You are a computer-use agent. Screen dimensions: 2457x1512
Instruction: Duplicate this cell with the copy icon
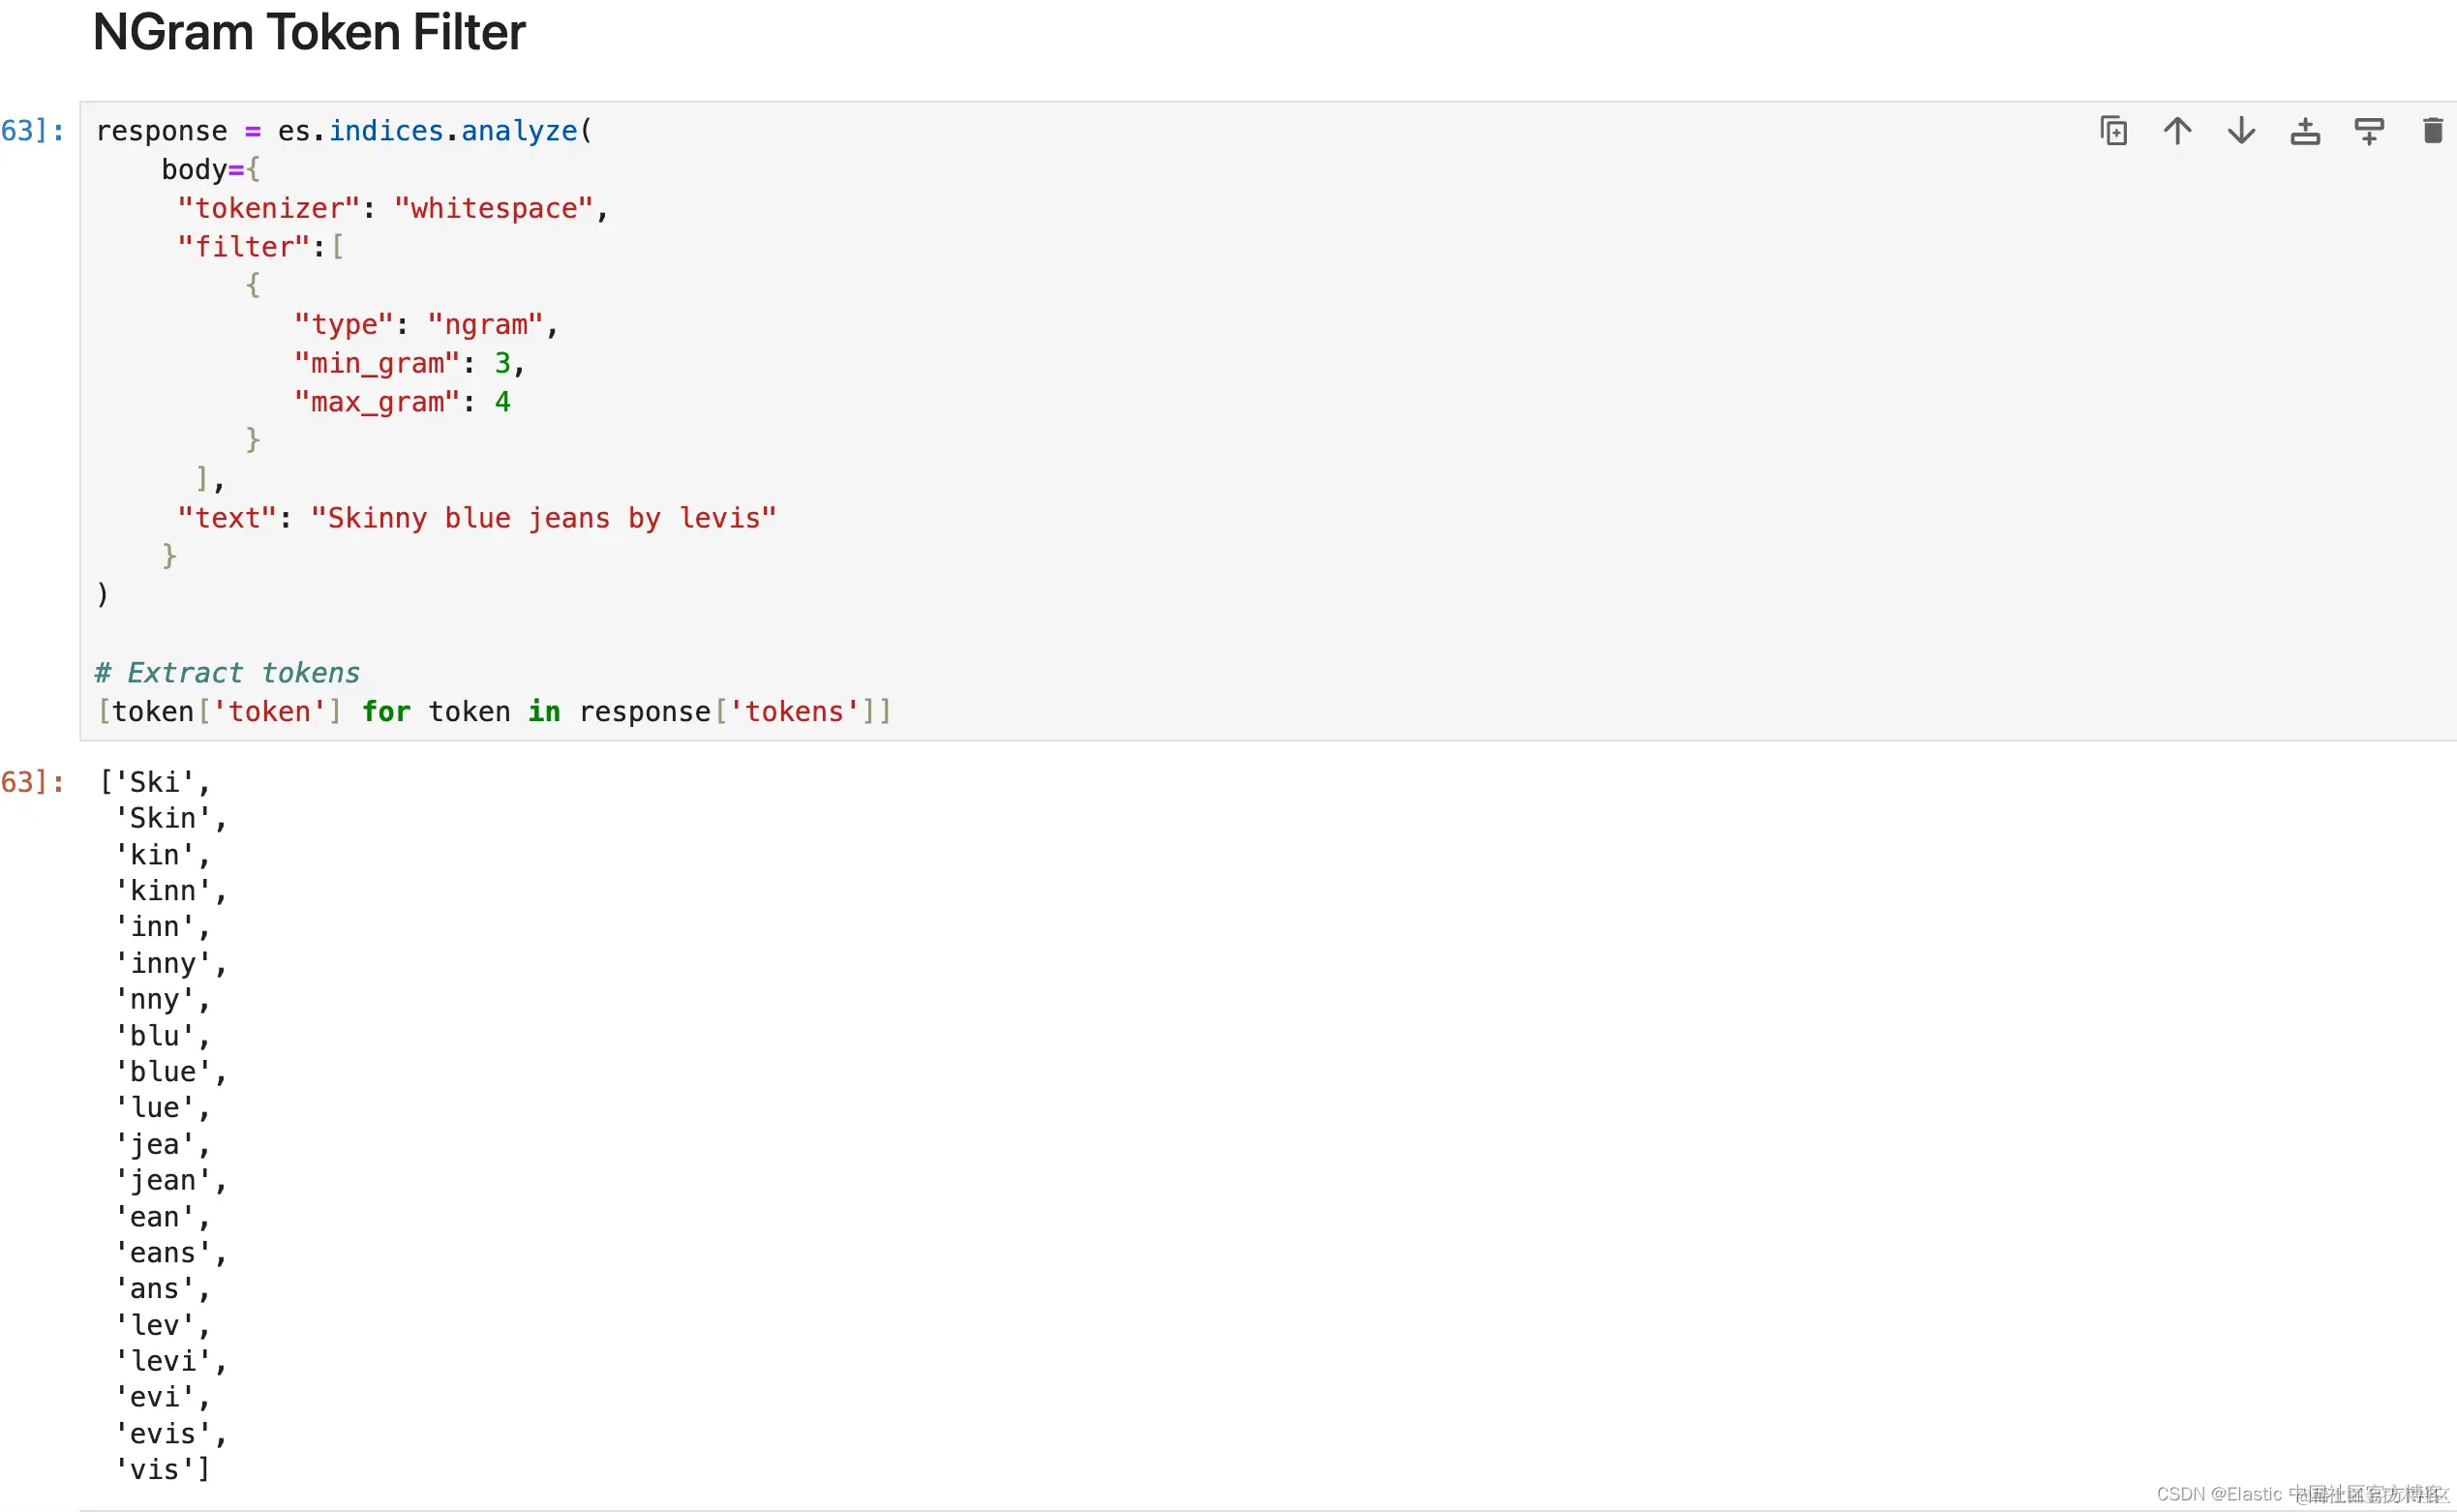click(2113, 131)
